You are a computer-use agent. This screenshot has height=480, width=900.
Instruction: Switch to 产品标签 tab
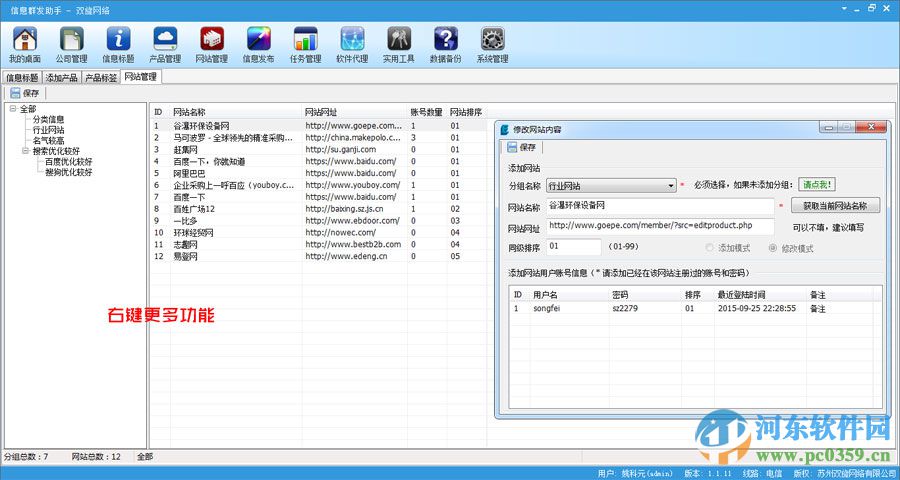coord(101,77)
